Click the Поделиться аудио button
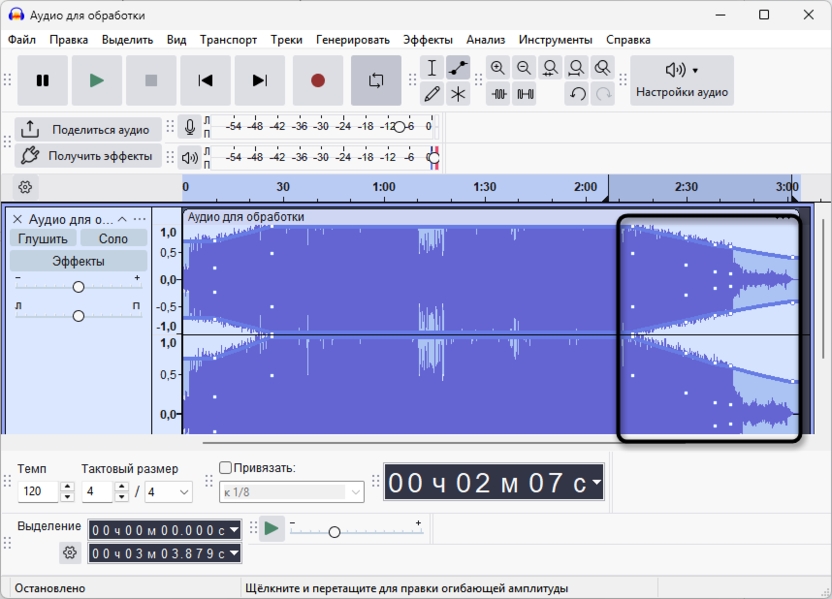 click(x=88, y=129)
